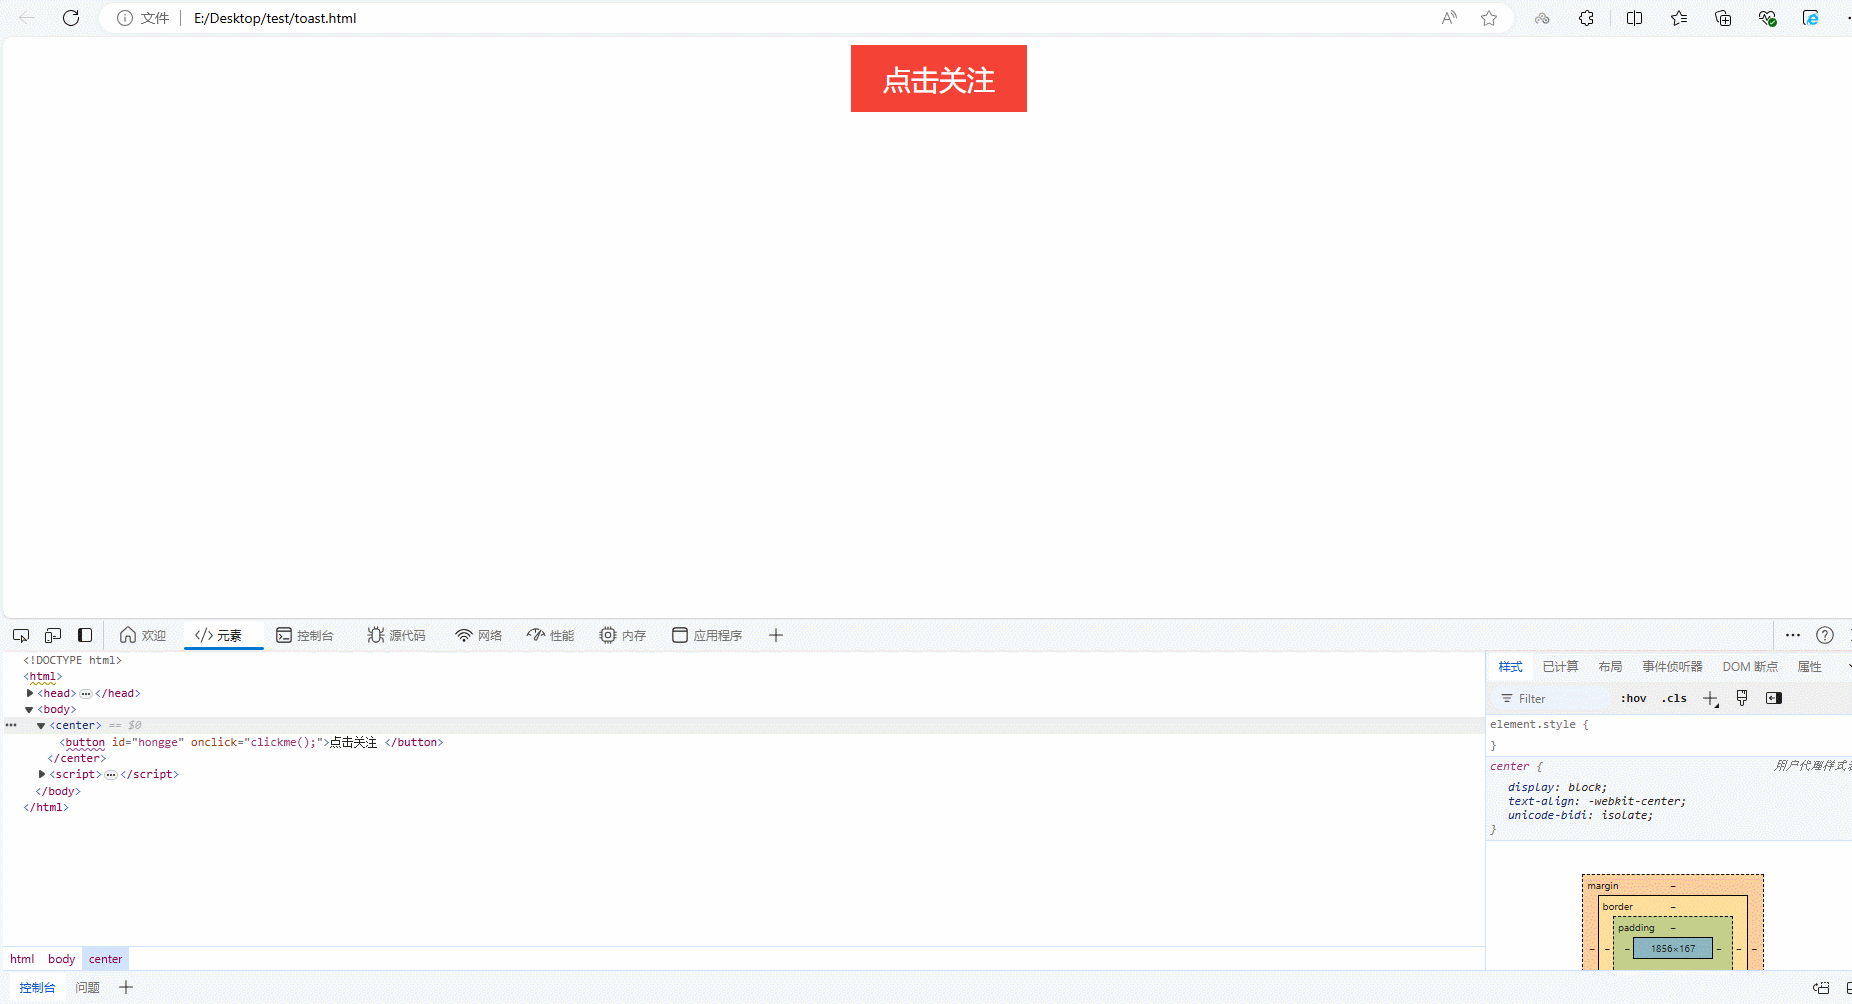The height and width of the screenshot is (1004, 1852).
Task: Open the read aloud icon in address bar
Action: (1449, 18)
